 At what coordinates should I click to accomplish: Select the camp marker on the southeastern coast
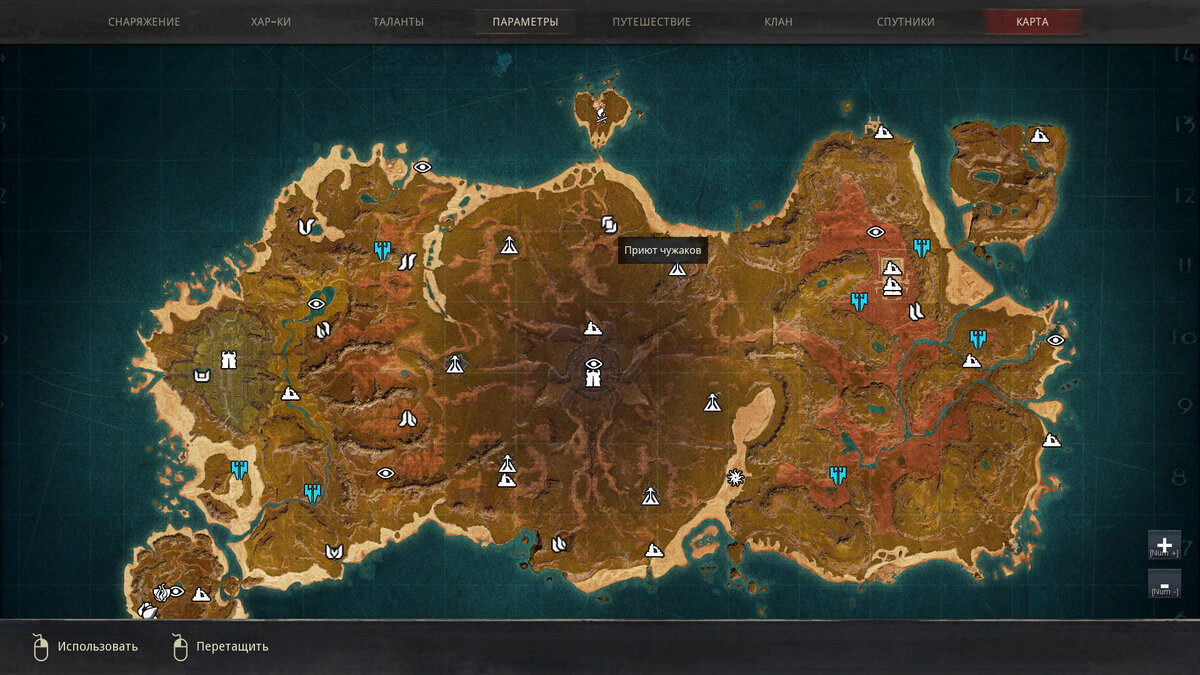(x=1051, y=440)
